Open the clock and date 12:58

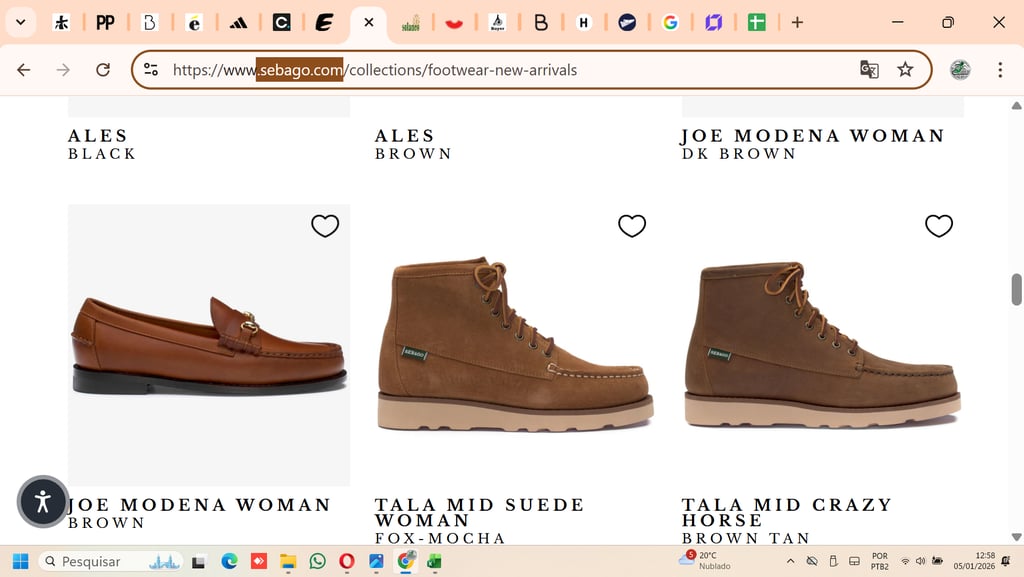974,561
